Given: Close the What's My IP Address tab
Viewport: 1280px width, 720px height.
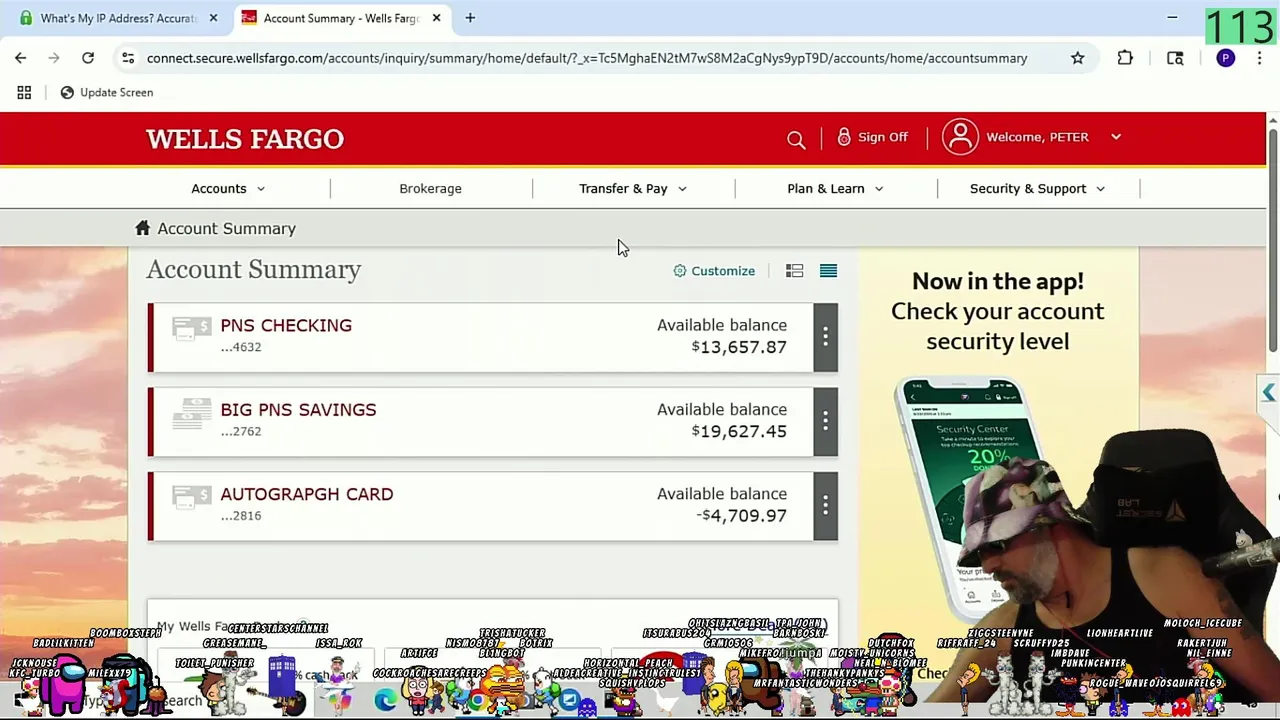Looking at the screenshot, I should 213,18.
